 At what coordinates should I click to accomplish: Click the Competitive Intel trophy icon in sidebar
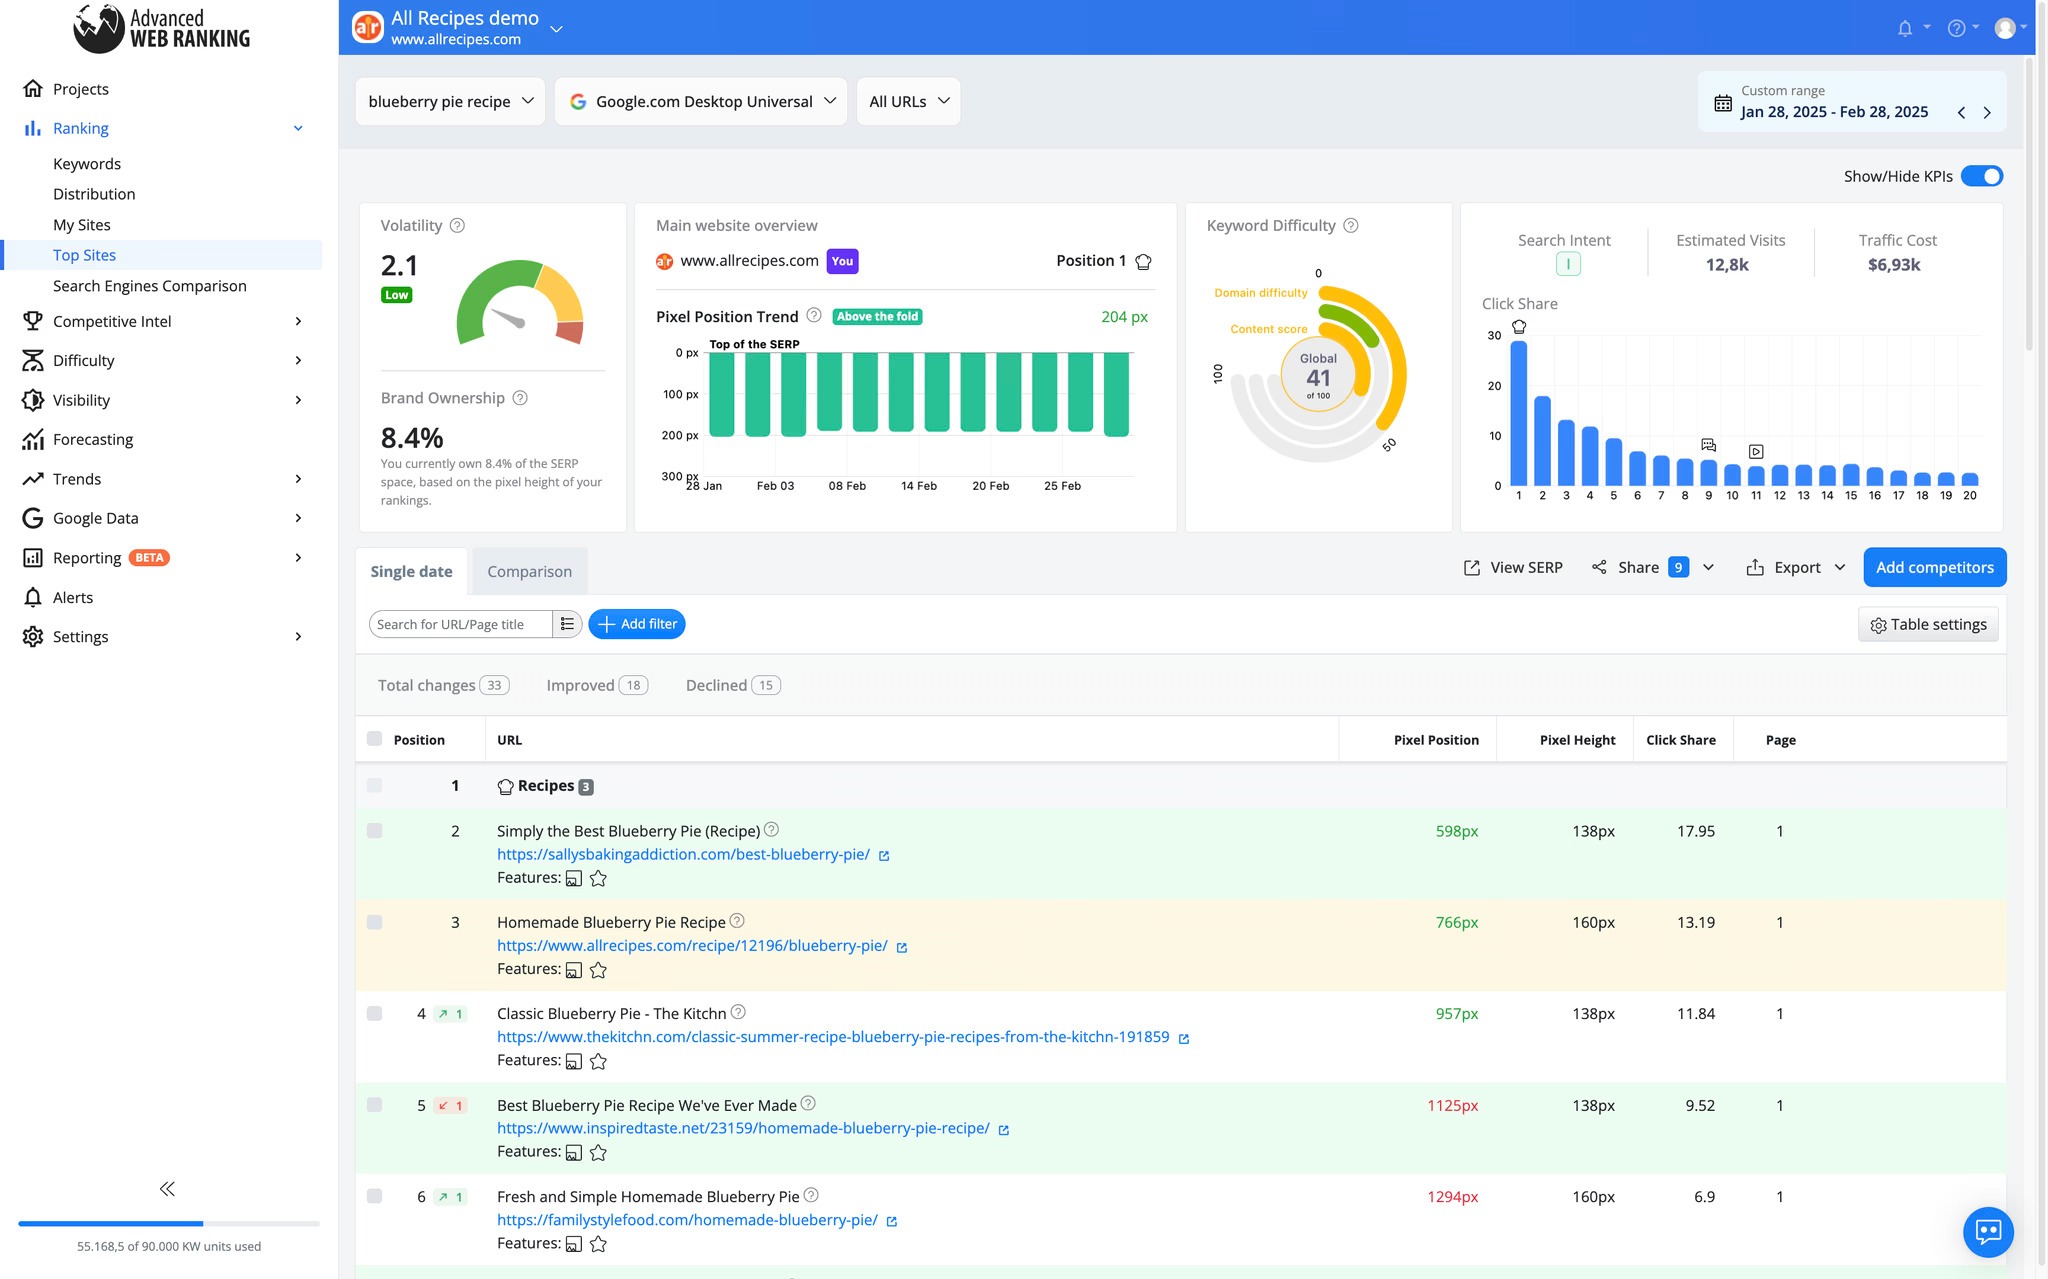point(31,321)
